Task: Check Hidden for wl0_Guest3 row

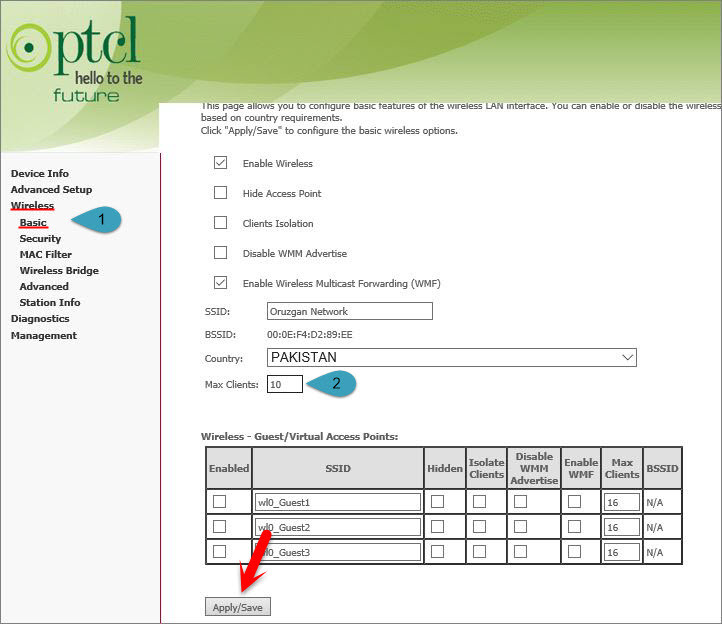Action: pos(437,551)
